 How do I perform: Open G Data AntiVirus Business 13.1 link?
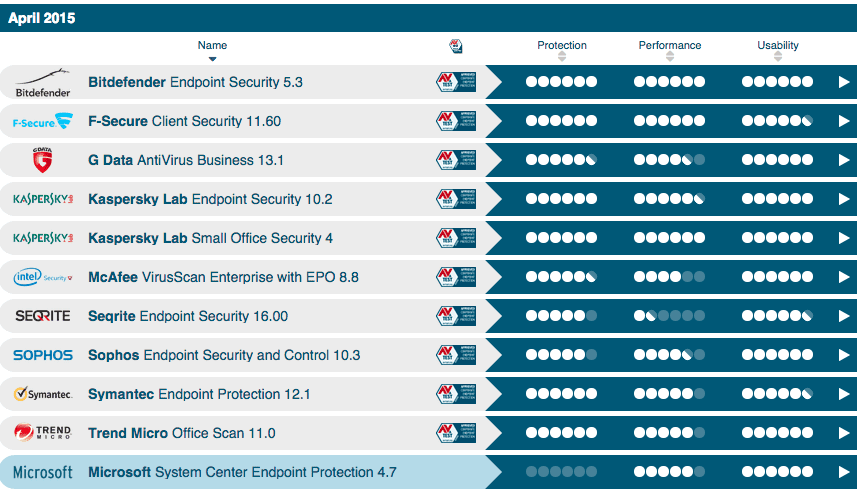[x=186, y=160]
